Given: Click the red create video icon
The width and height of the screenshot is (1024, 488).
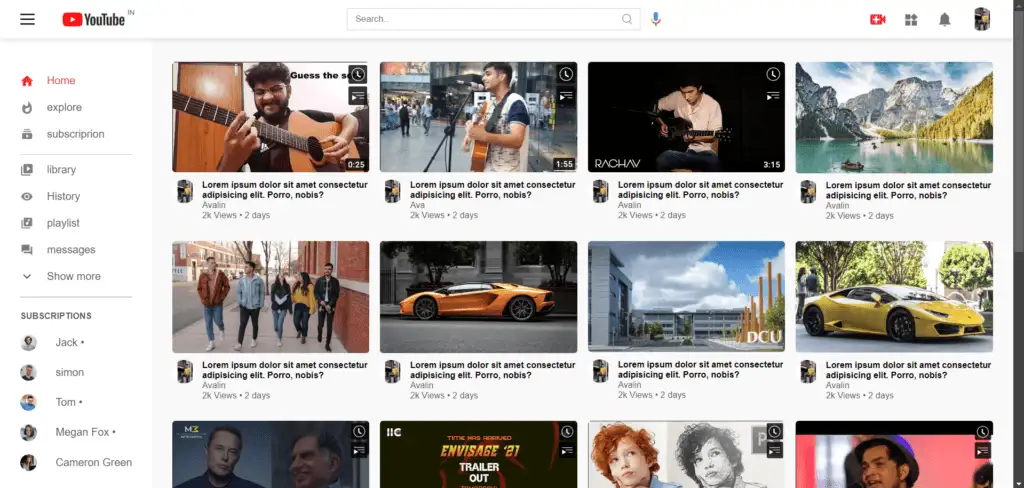Looking at the screenshot, I should [x=878, y=19].
